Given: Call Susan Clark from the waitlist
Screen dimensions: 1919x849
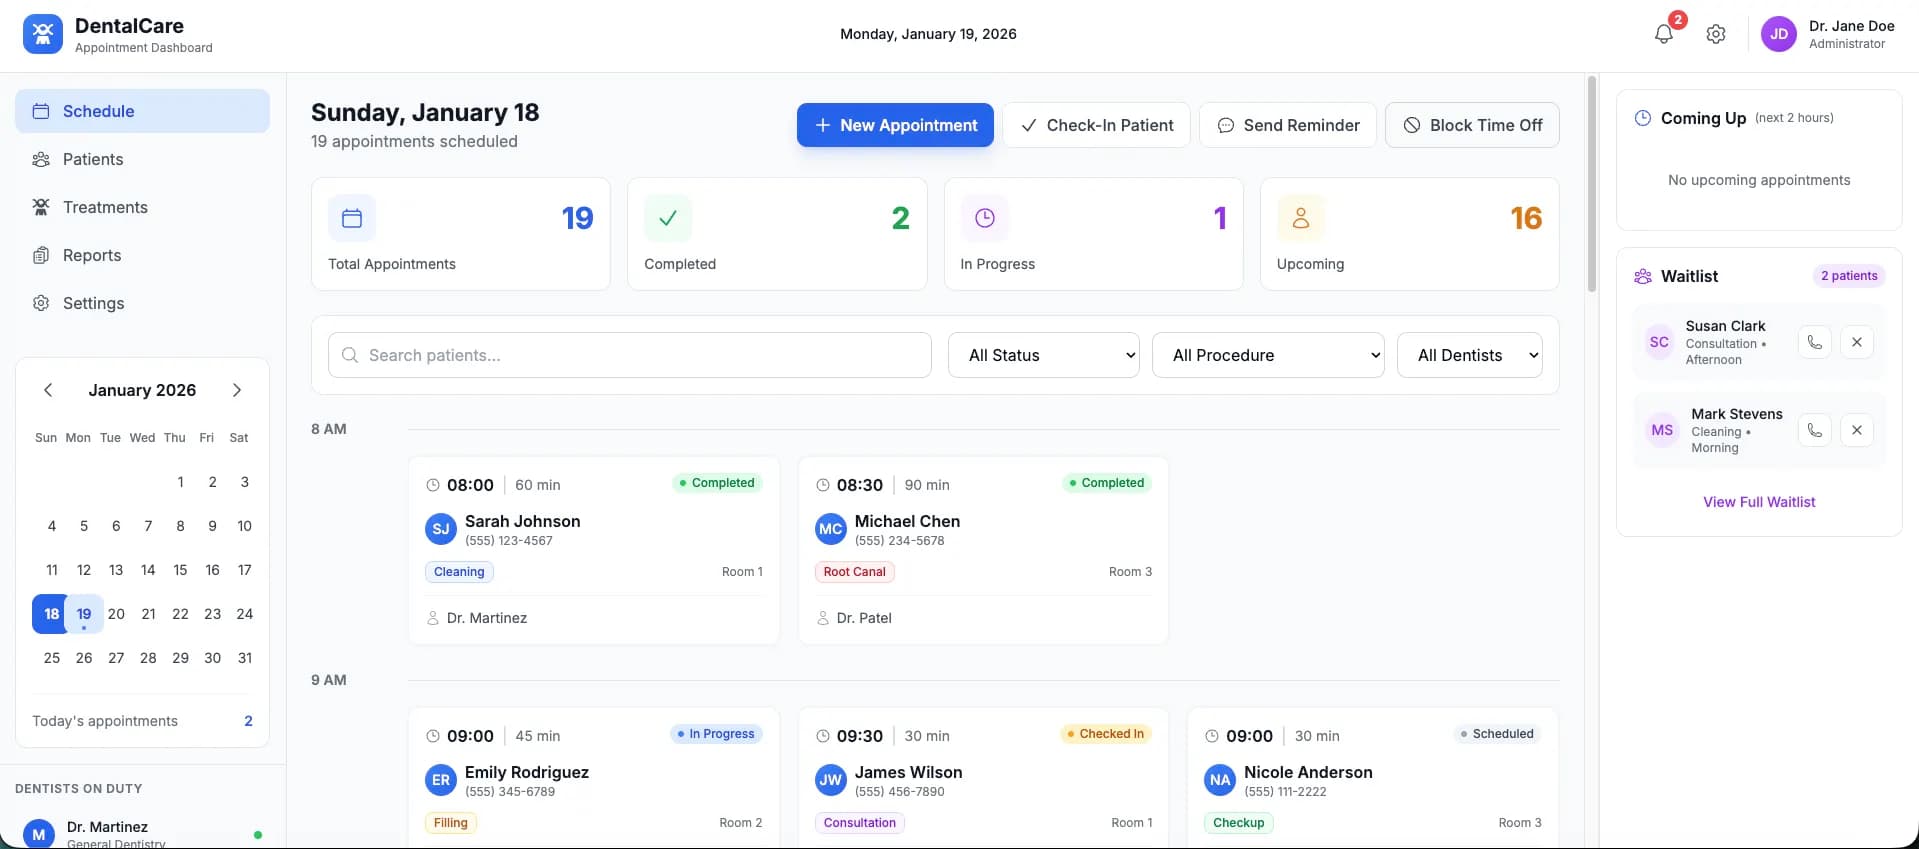Looking at the screenshot, I should pyautogui.click(x=1814, y=342).
